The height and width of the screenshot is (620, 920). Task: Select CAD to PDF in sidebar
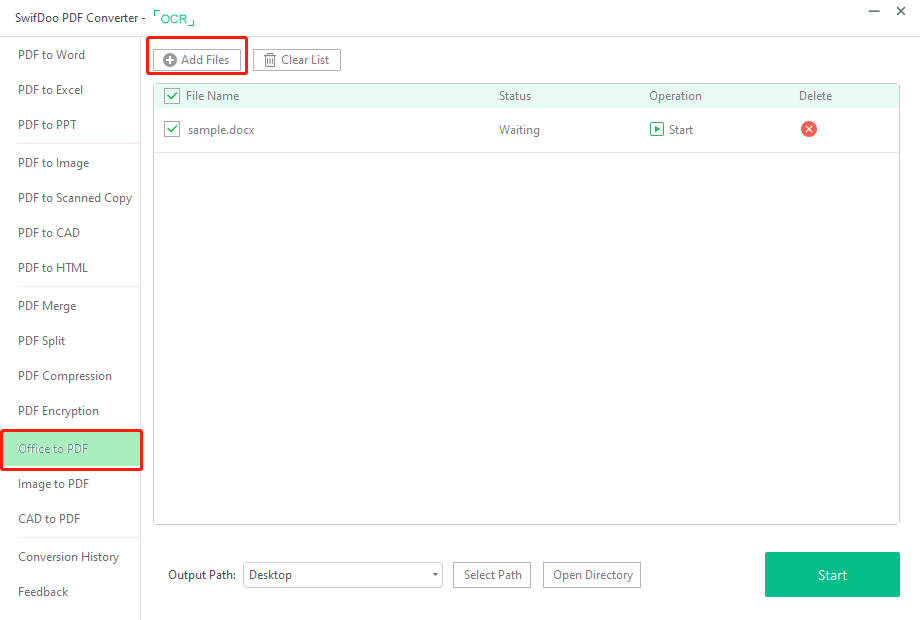click(49, 519)
